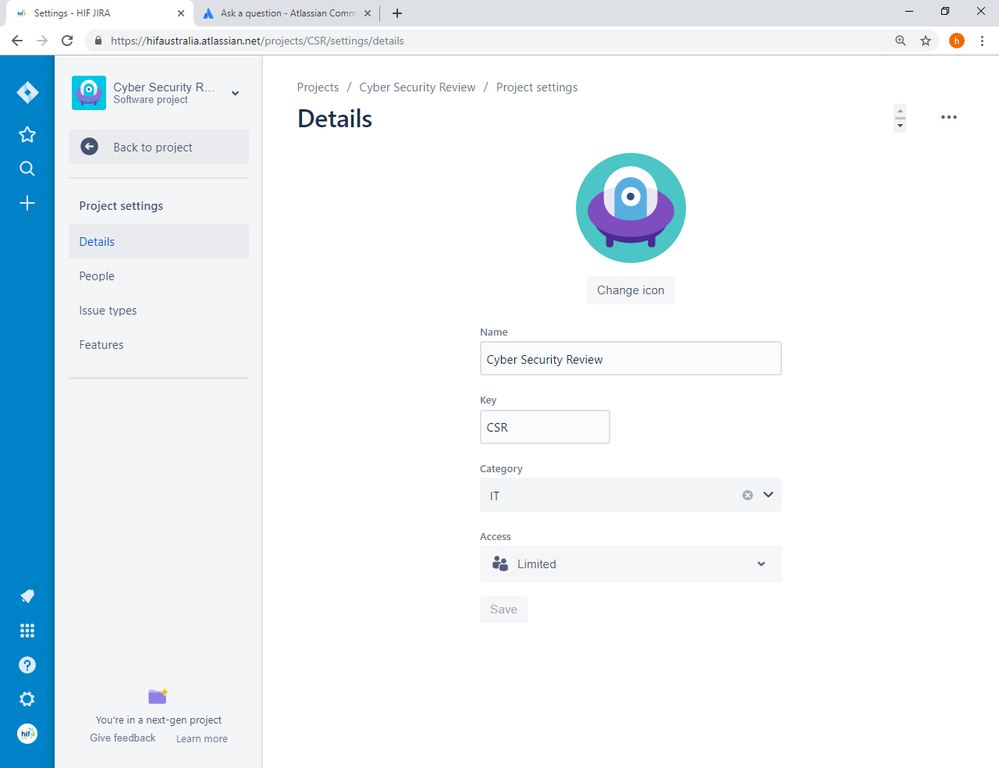Open starred and recent items
Image resolution: width=999 pixels, height=768 pixels.
tap(27, 134)
